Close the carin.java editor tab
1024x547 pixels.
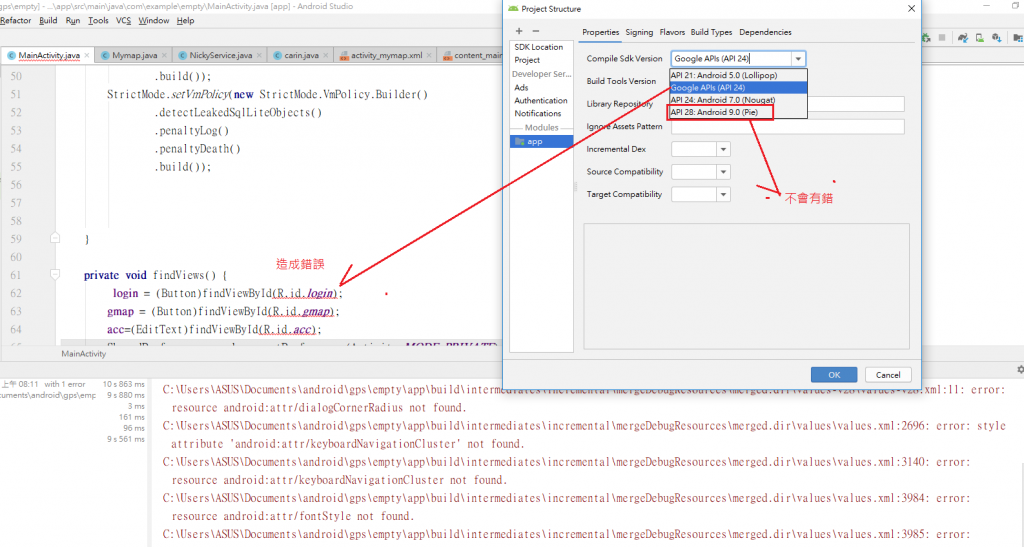coord(326,55)
